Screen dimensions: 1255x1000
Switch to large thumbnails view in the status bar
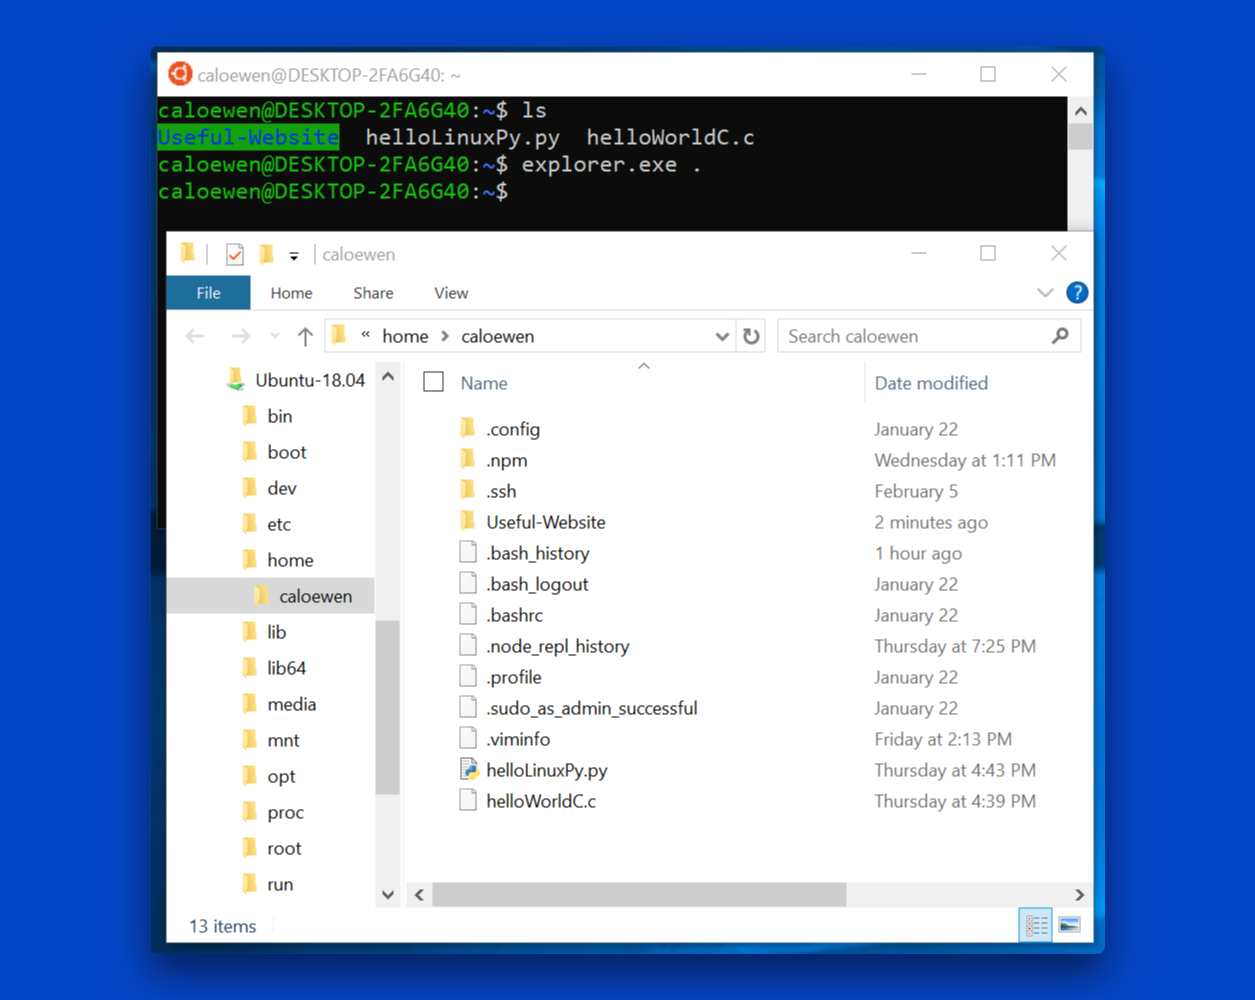coord(1069,925)
